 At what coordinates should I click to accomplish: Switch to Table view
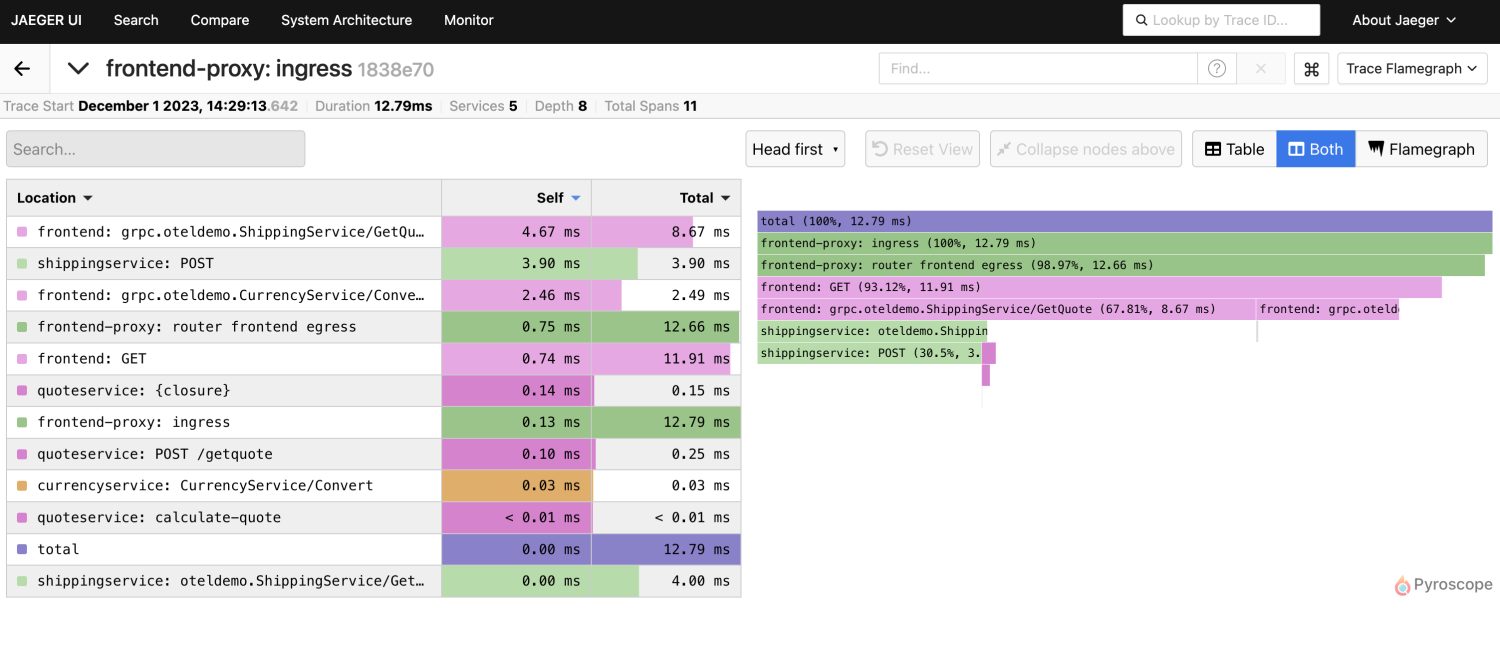1234,149
